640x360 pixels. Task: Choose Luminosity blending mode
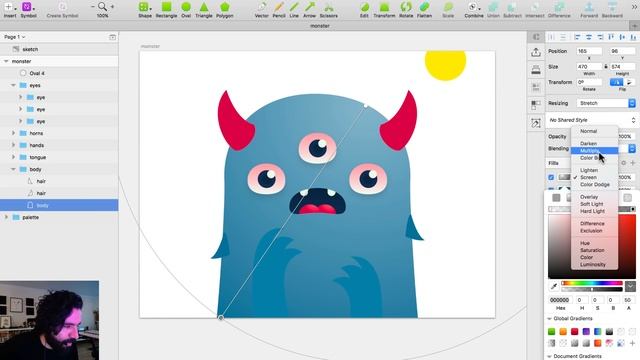[593, 264]
